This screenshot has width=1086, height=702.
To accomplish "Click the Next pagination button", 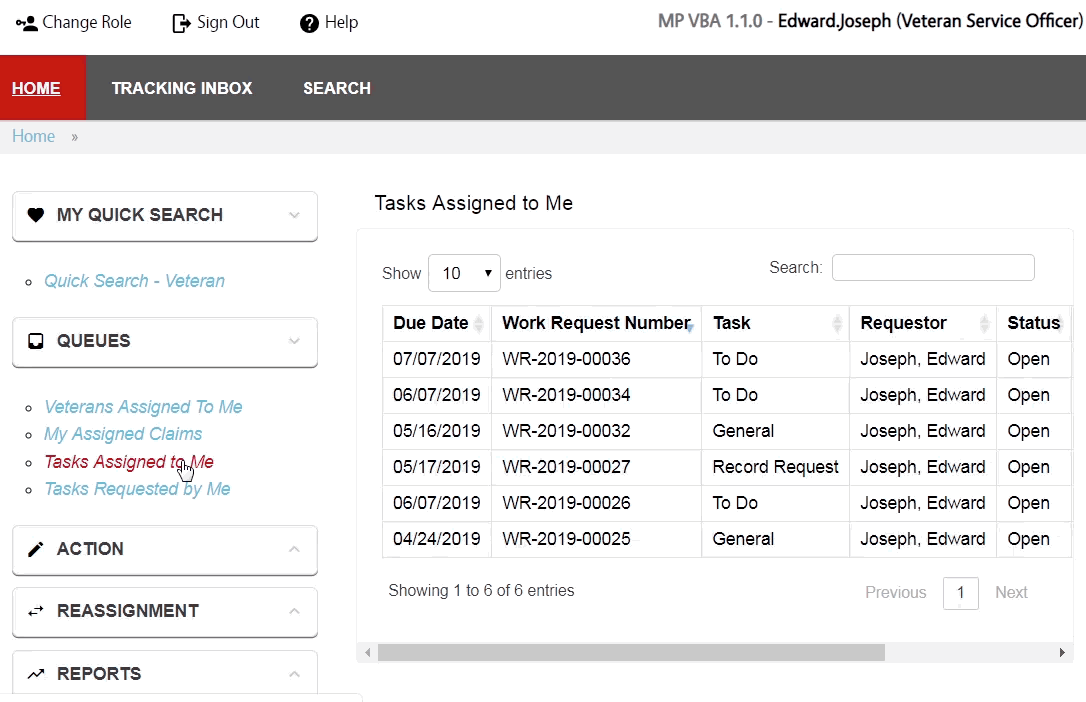I will pos(1011,592).
